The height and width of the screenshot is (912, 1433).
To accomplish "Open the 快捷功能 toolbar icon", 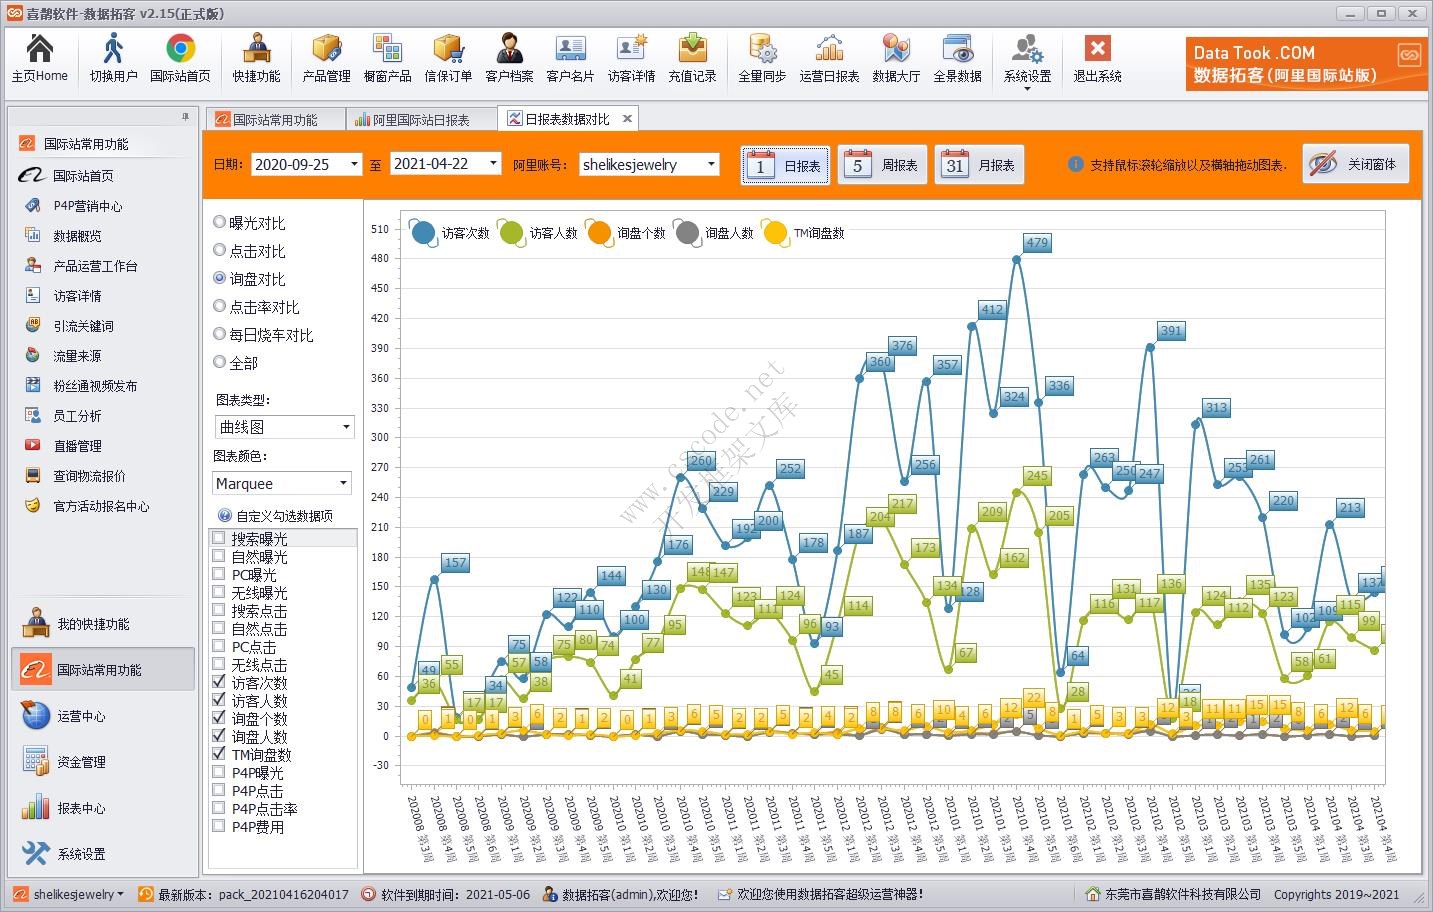I will tap(256, 57).
